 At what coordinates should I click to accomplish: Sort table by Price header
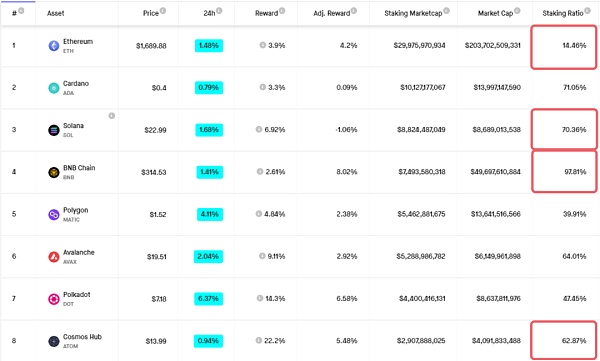pos(150,13)
